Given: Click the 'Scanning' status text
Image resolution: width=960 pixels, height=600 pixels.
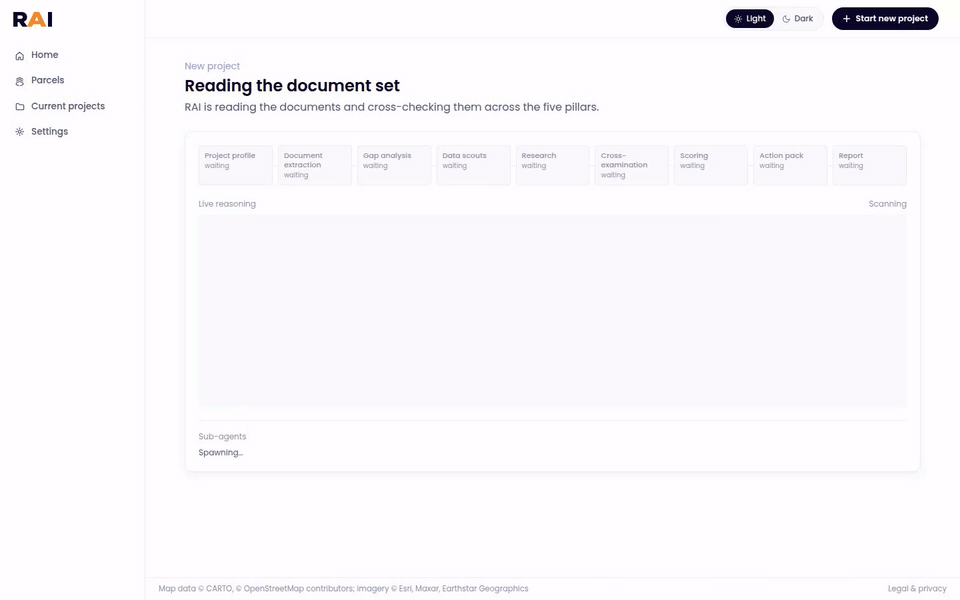Looking at the screenshot, I should [x=887, y=204].
